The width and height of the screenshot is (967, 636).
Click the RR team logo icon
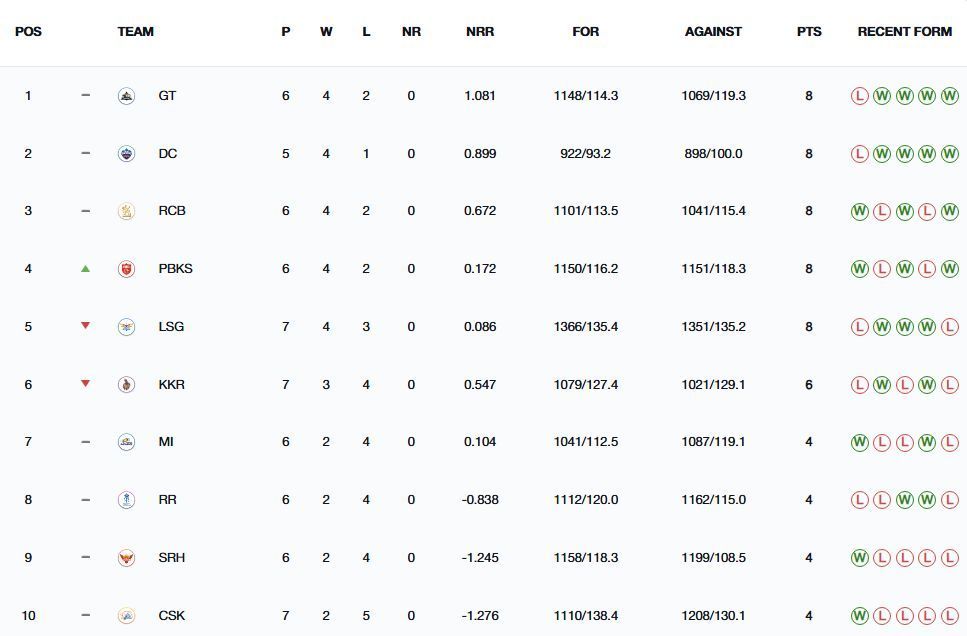click(126, 500)
